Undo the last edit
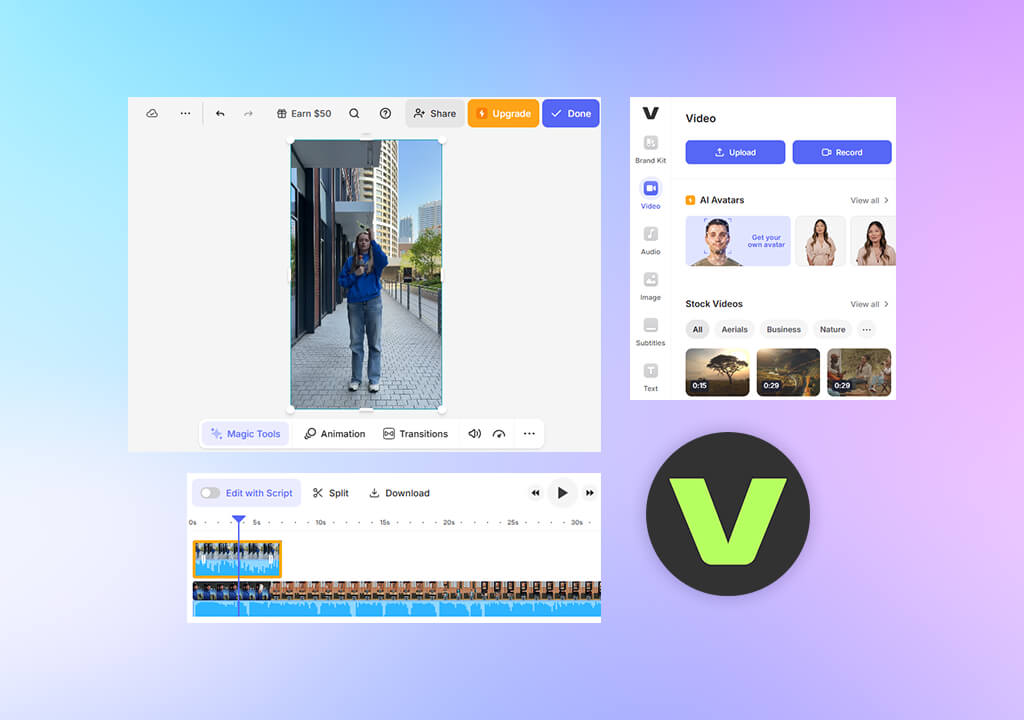Screen dimensions: 1024x720 tap(220, 114)
